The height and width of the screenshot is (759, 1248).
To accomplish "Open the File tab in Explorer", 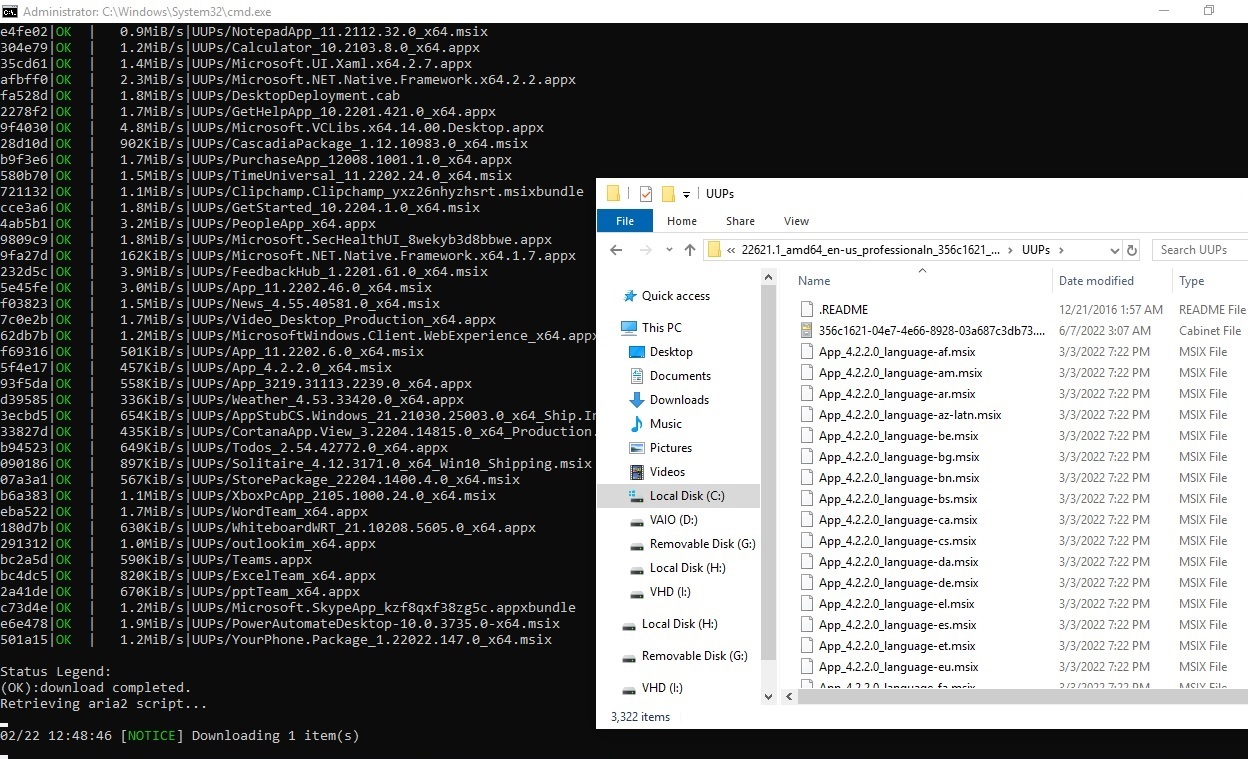I will tap(625, 221).
